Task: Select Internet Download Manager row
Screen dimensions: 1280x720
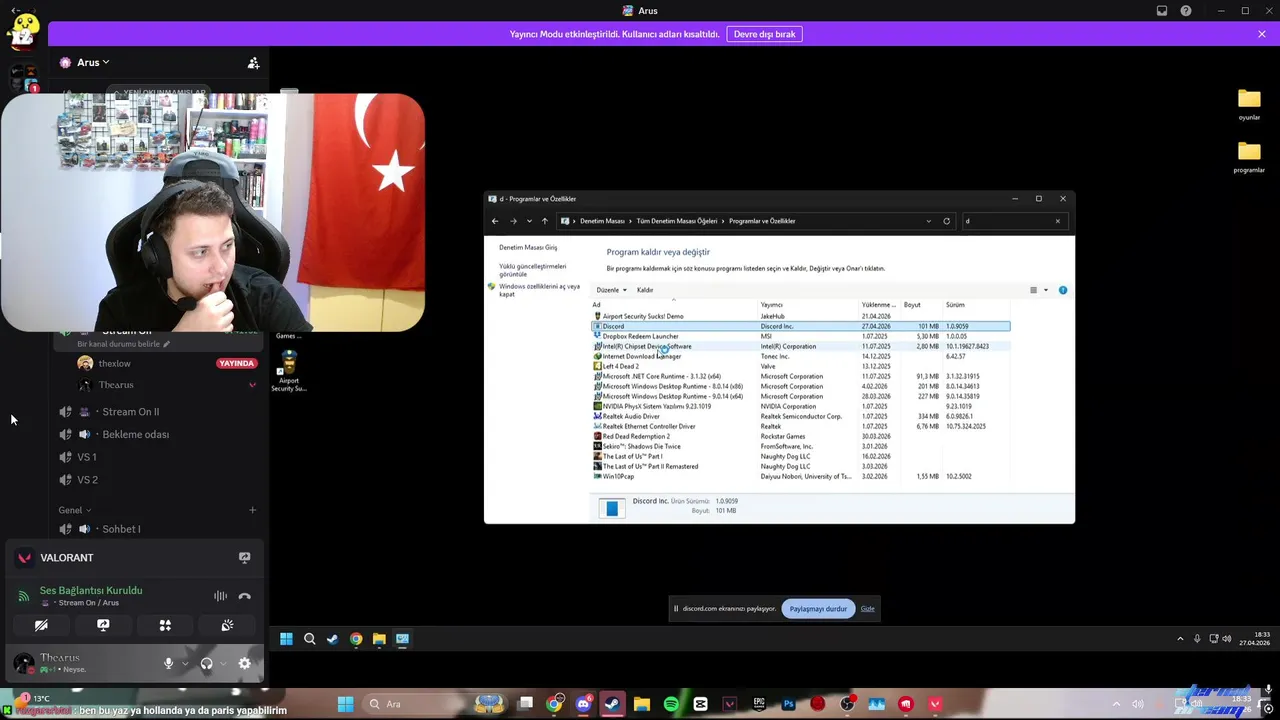Action: [800, 356]
